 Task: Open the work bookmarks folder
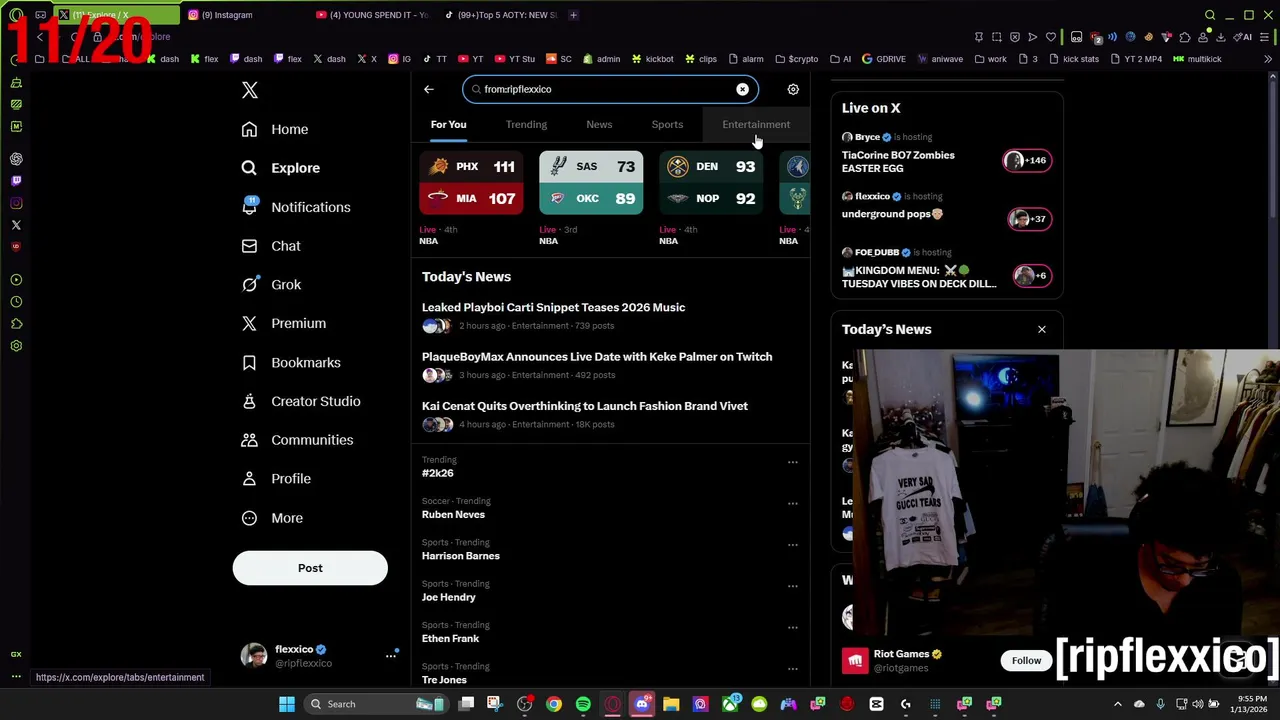click(990, 59)
